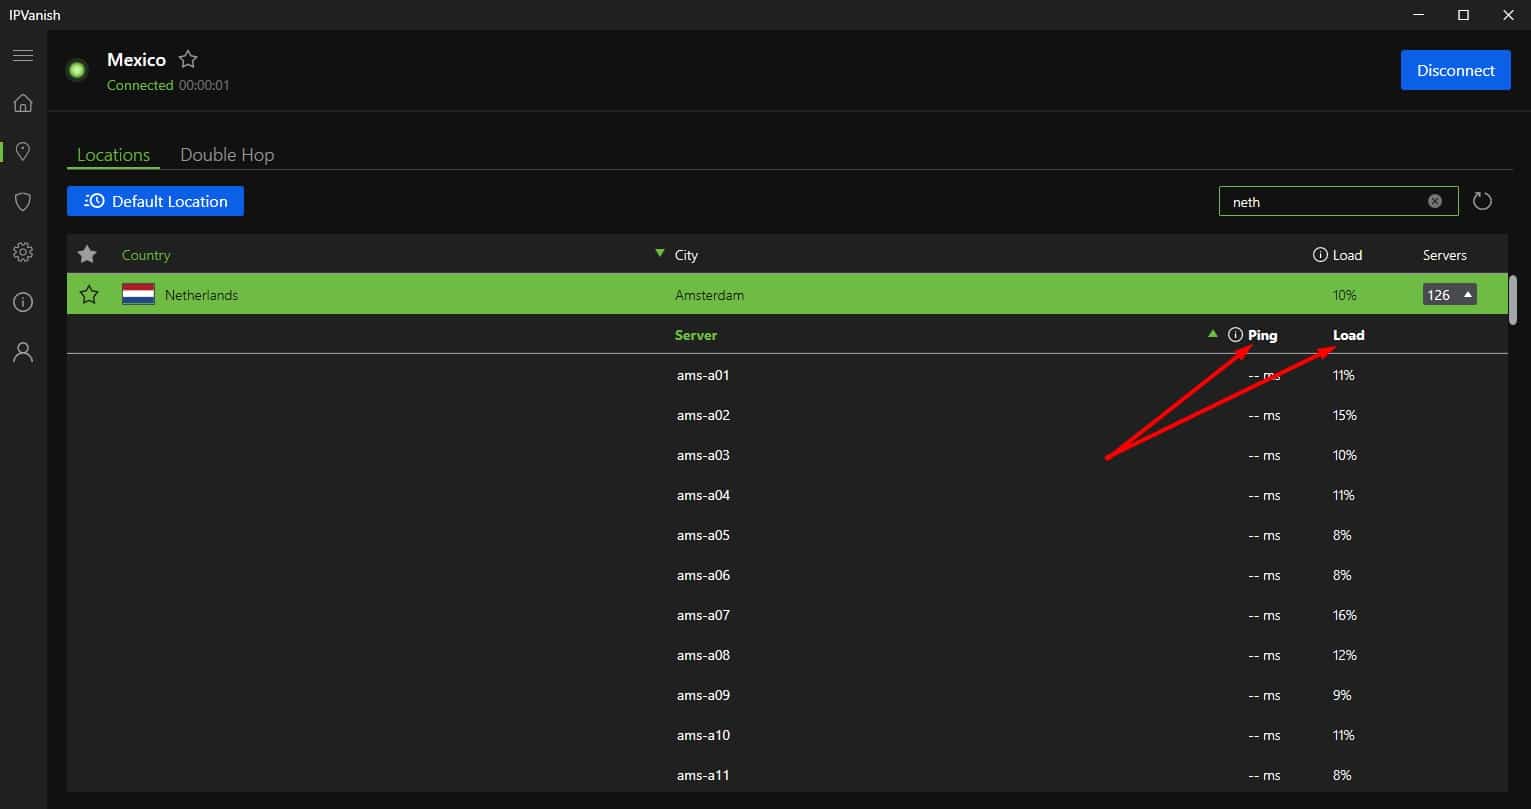The width and height of the screenshot is (1531, 809).
Task: Open the shield security icon in sidebar
Action: (x=23, y=202)
